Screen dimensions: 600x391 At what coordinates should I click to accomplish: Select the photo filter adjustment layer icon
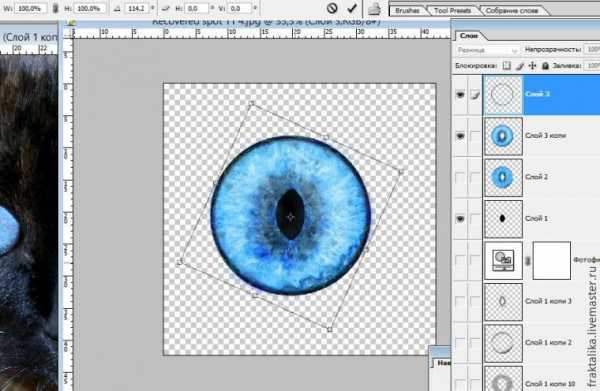click(x=503, y=261)
